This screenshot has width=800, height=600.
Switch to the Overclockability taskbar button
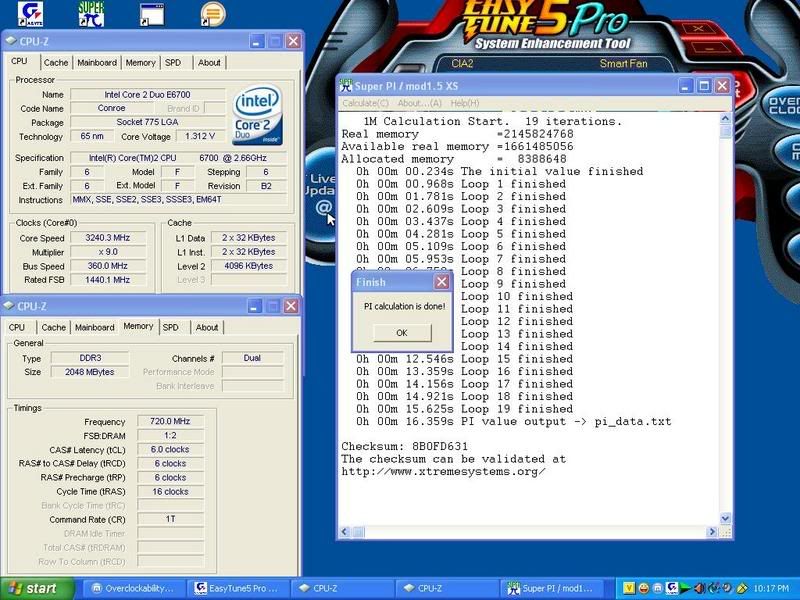(x=132, y=588)
